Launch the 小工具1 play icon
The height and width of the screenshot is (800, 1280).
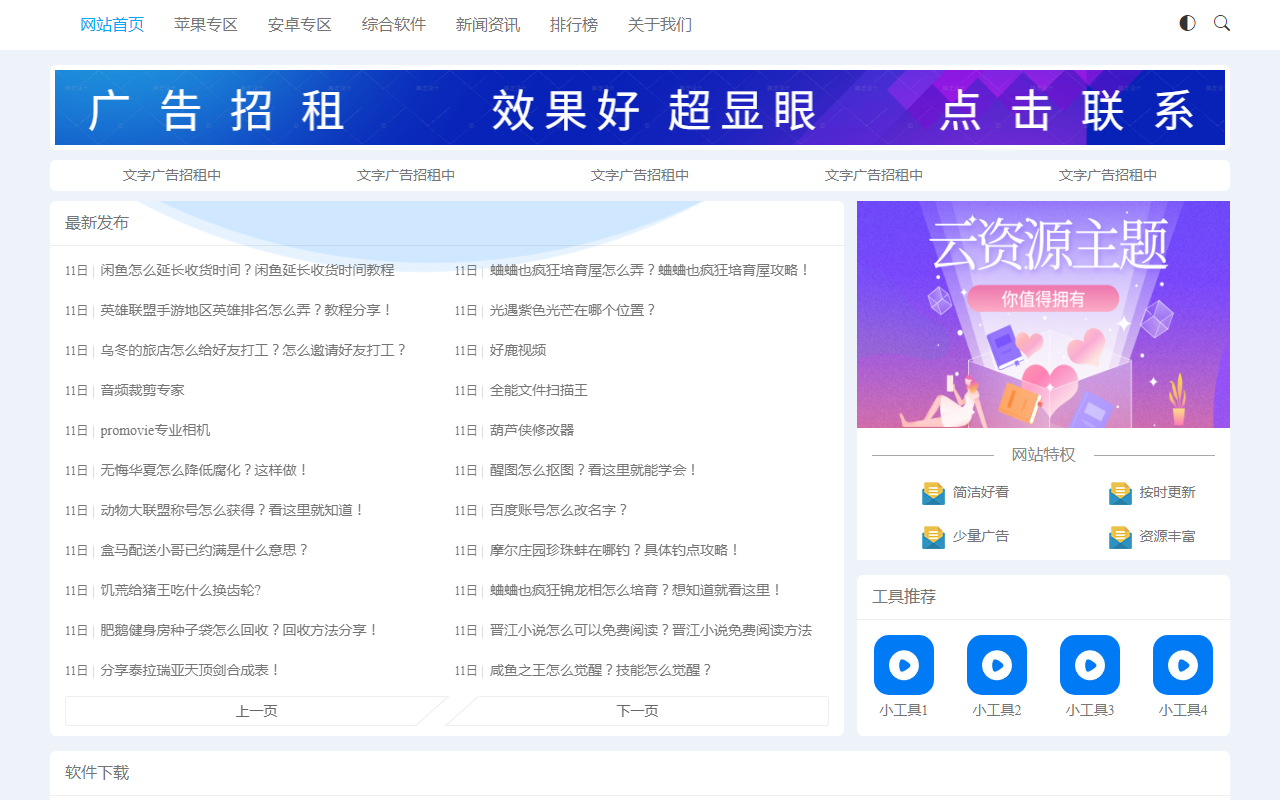904,665
